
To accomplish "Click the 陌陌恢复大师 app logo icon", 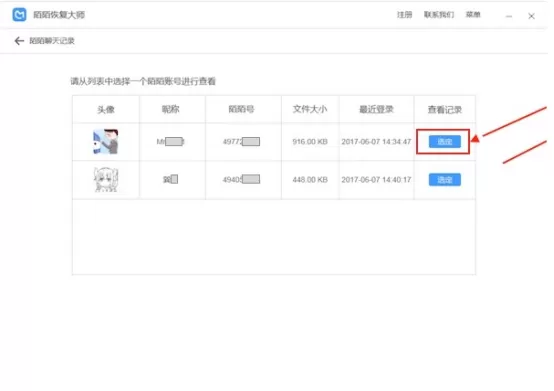I will coord(19,15).
